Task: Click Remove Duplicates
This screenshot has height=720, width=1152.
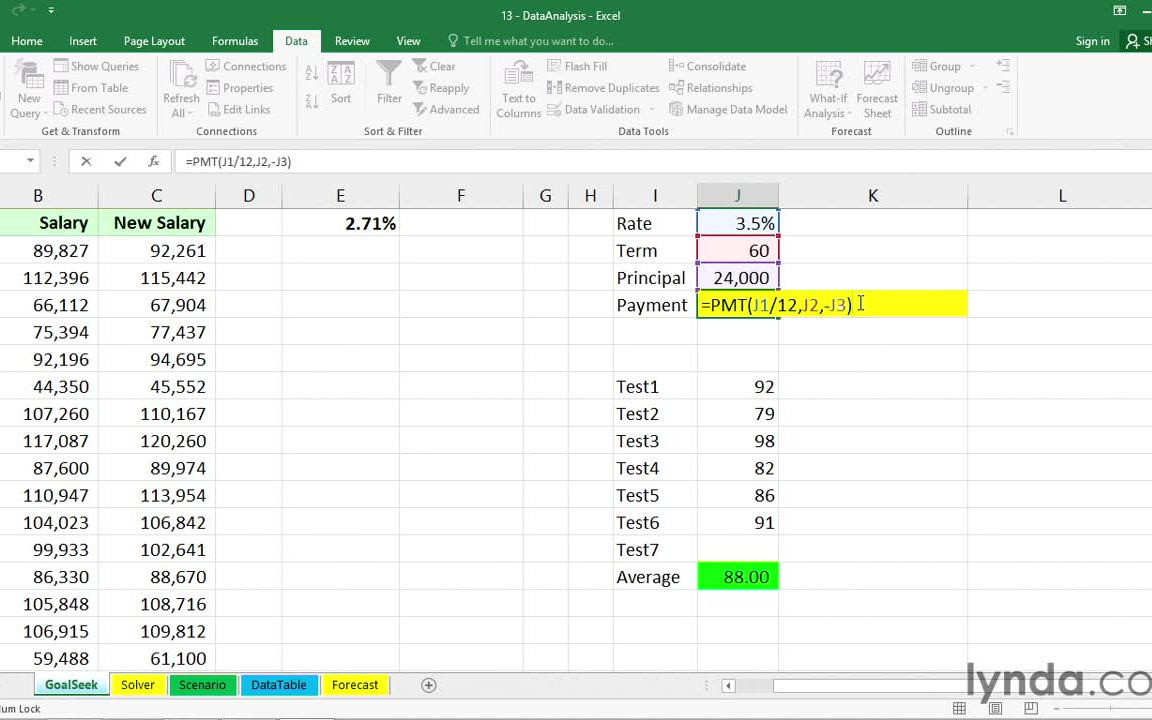Action: (603, 87)
